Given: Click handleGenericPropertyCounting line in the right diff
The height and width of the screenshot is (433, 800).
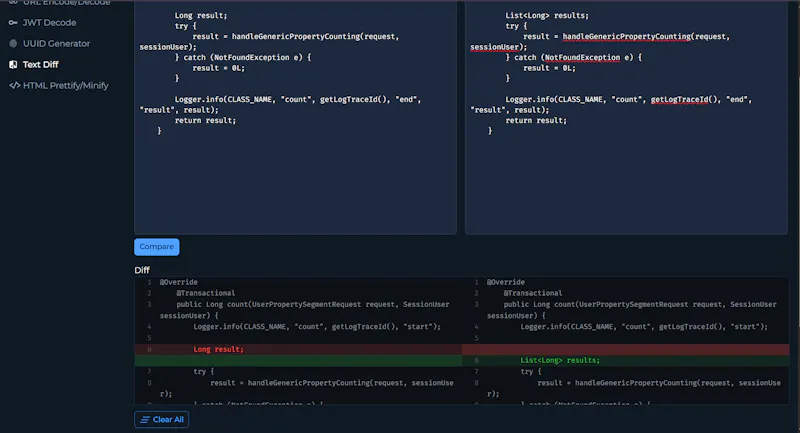Looking at the screenshot, I should (x=634, y=388).
